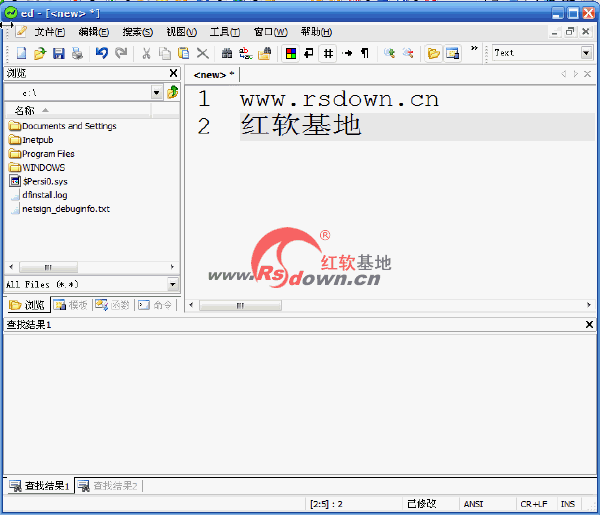Create a new document with New icon
Viewport: 600px width, 515px height.
[21, 53]
